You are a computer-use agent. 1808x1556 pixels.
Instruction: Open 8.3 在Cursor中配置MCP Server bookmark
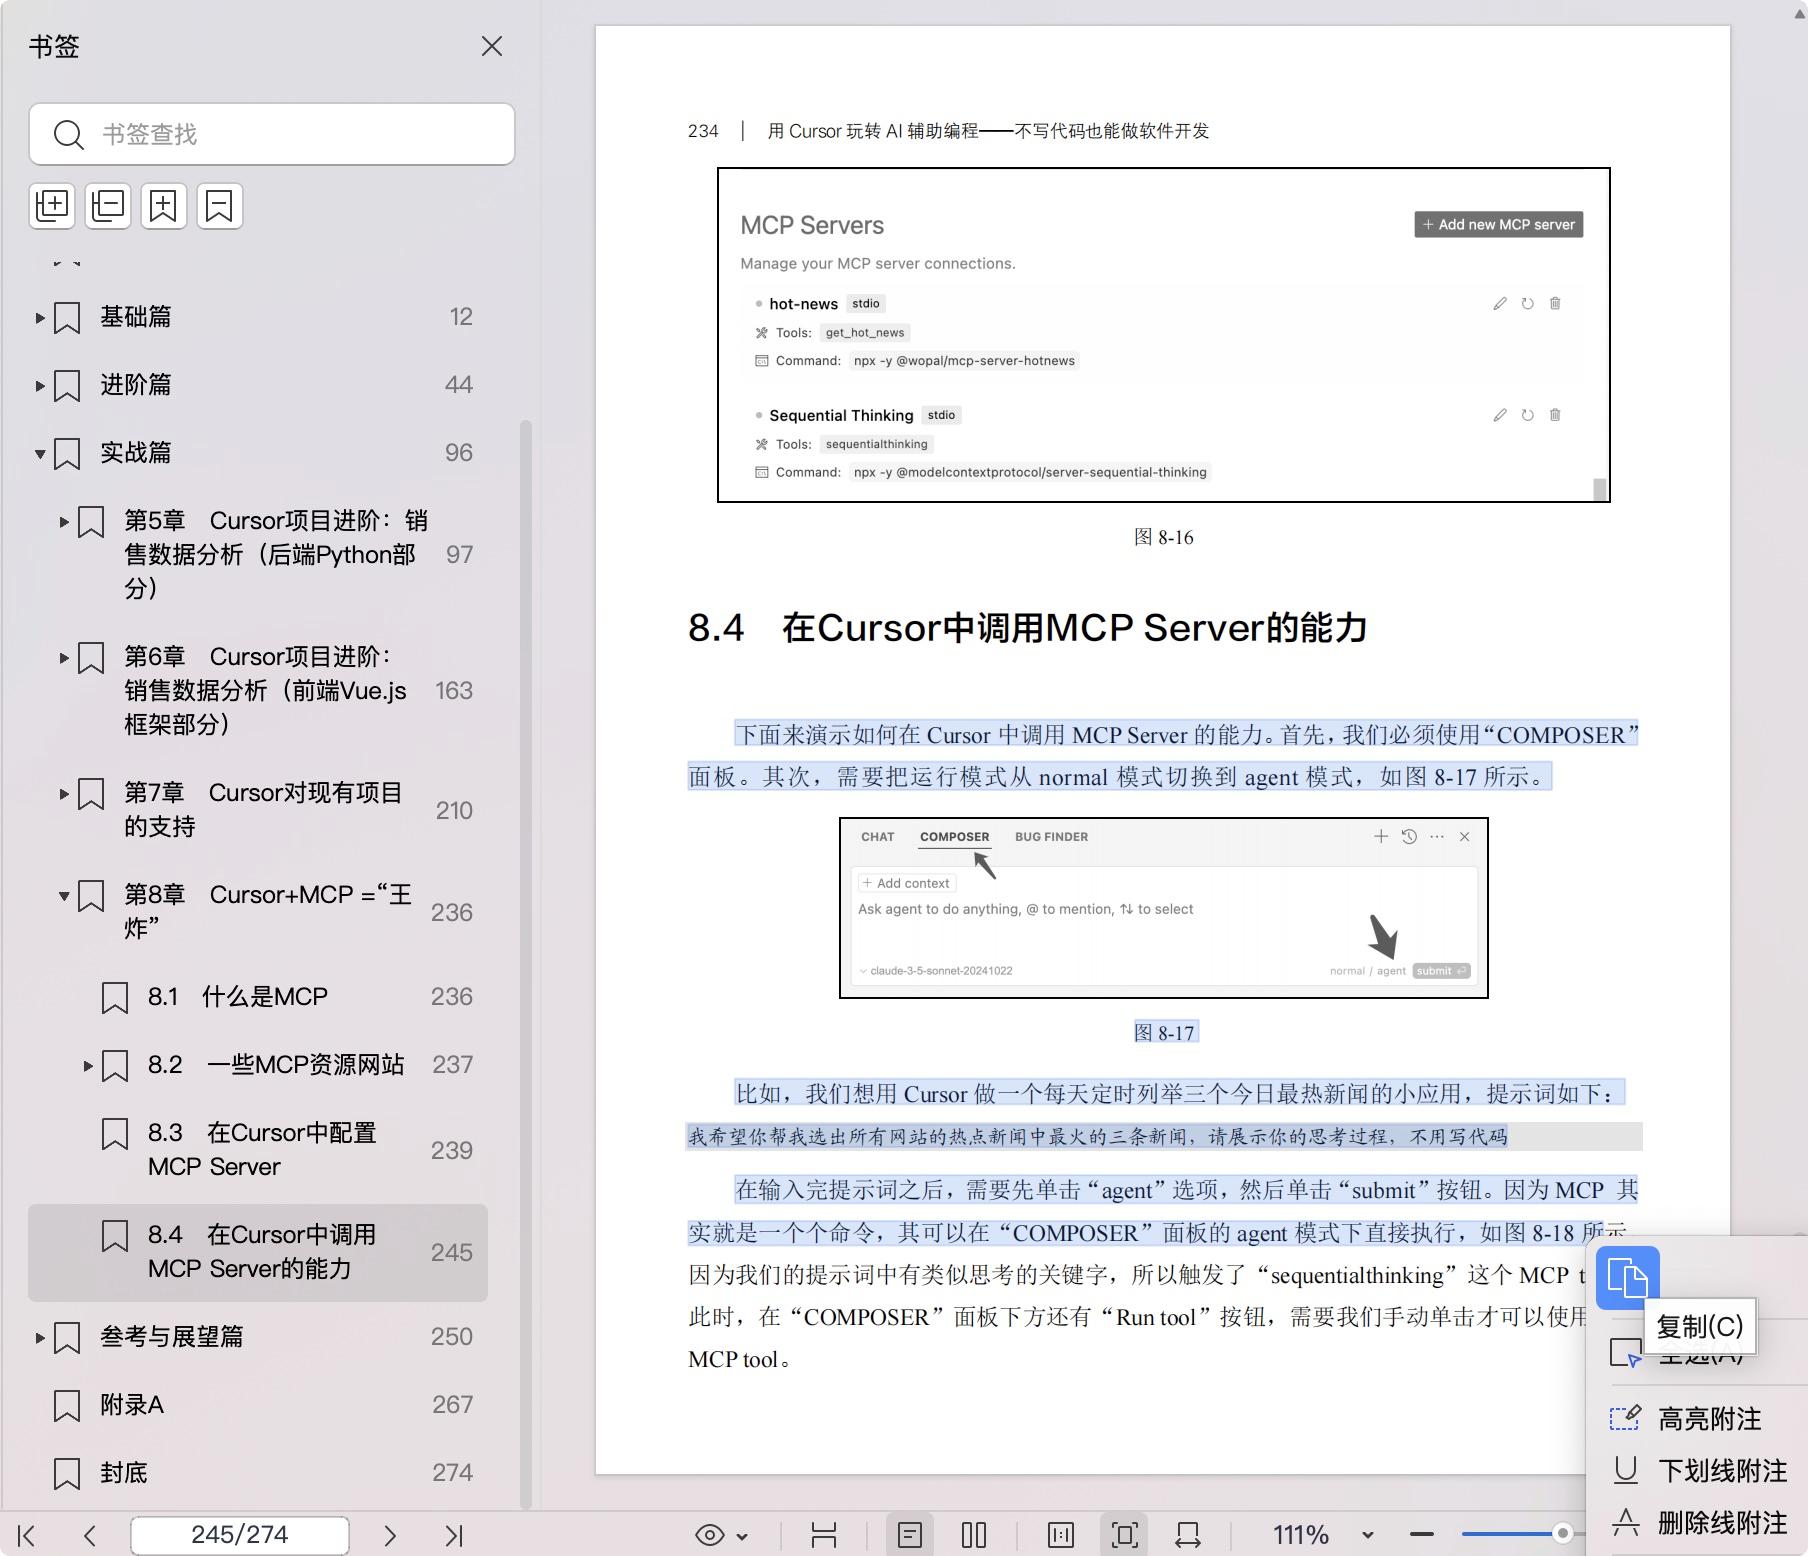pos(262,1150)
